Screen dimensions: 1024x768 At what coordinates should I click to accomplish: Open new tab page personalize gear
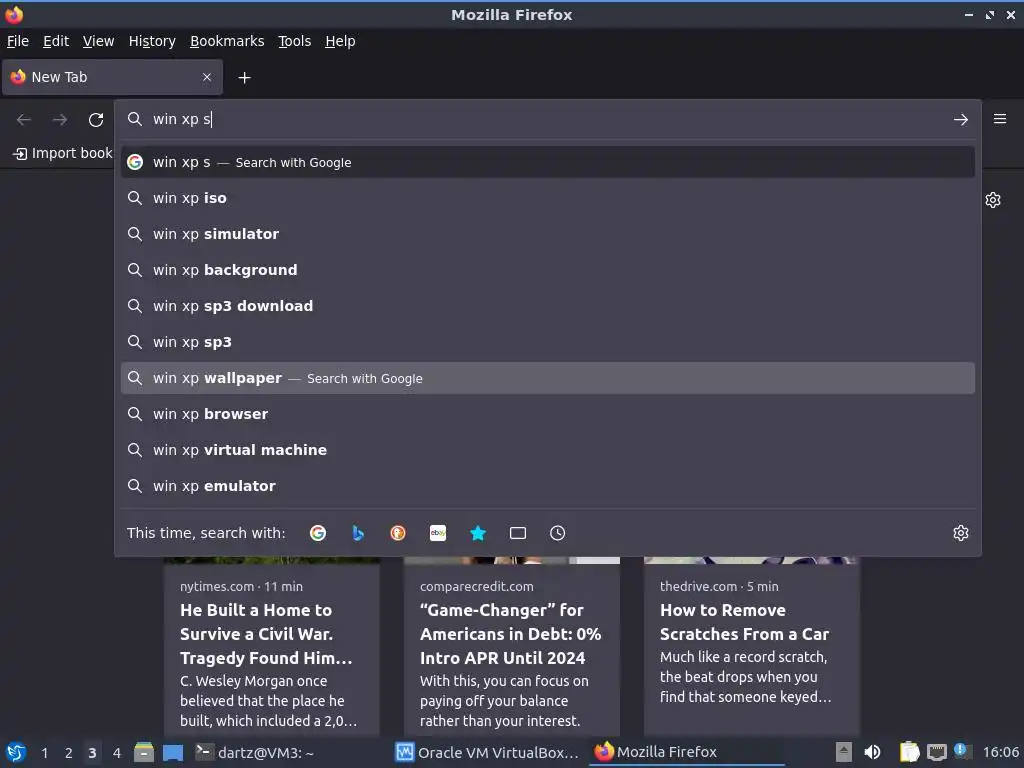(993, 200)
